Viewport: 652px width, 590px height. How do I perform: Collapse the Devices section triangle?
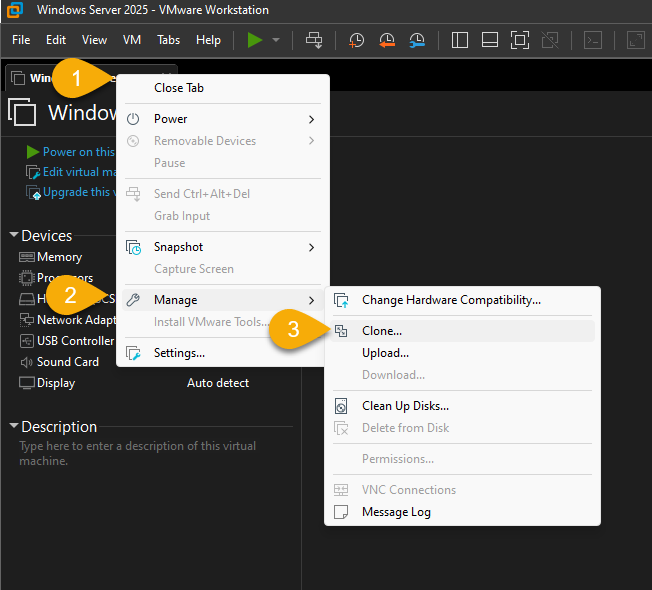click(14, 235)
